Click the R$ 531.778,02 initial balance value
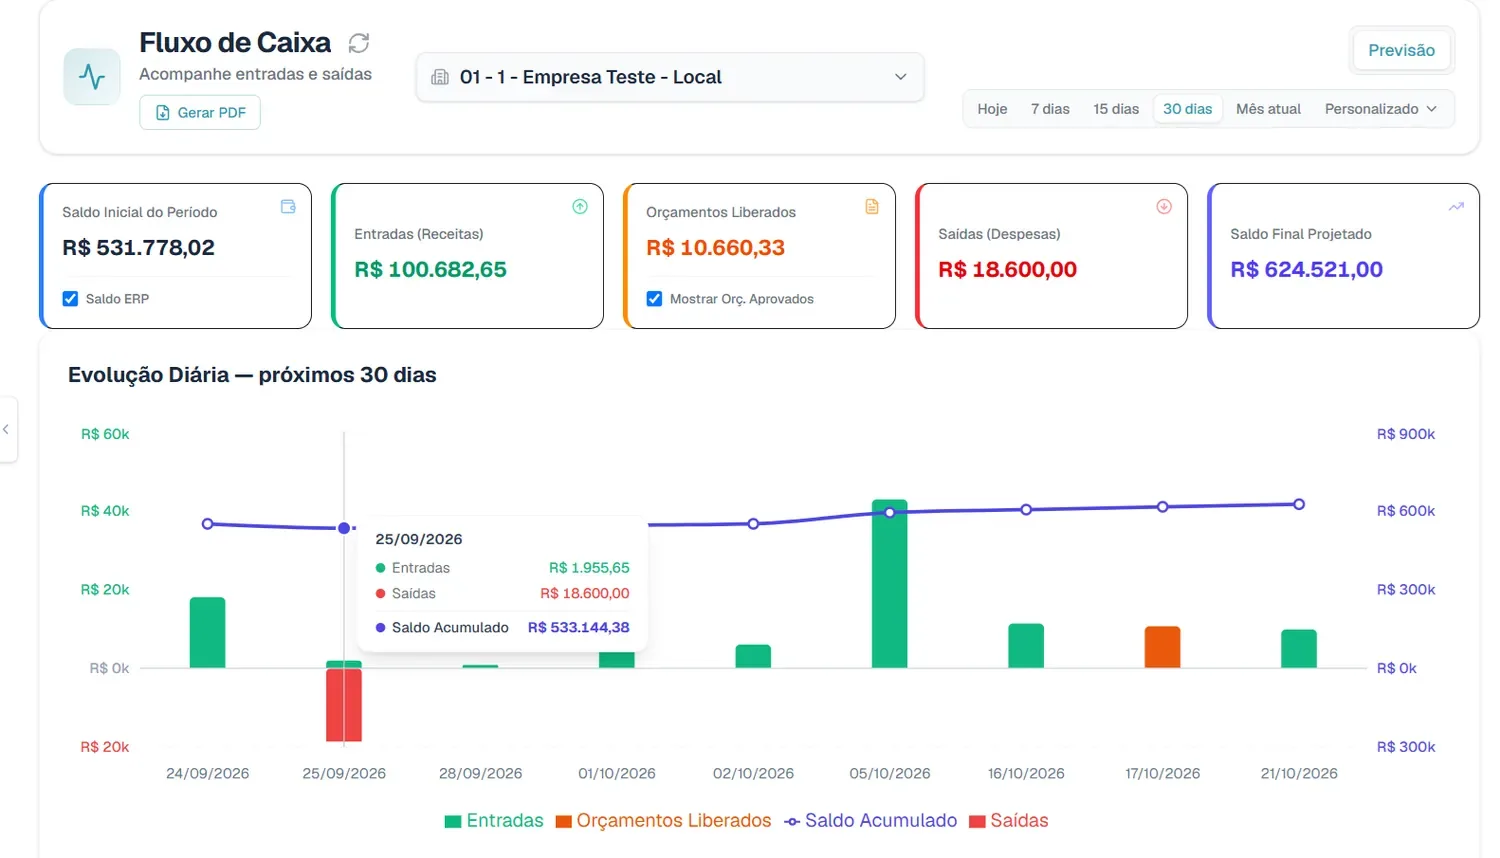The height and width of the screenshot is (858, 1500). [x=138, y=248]
